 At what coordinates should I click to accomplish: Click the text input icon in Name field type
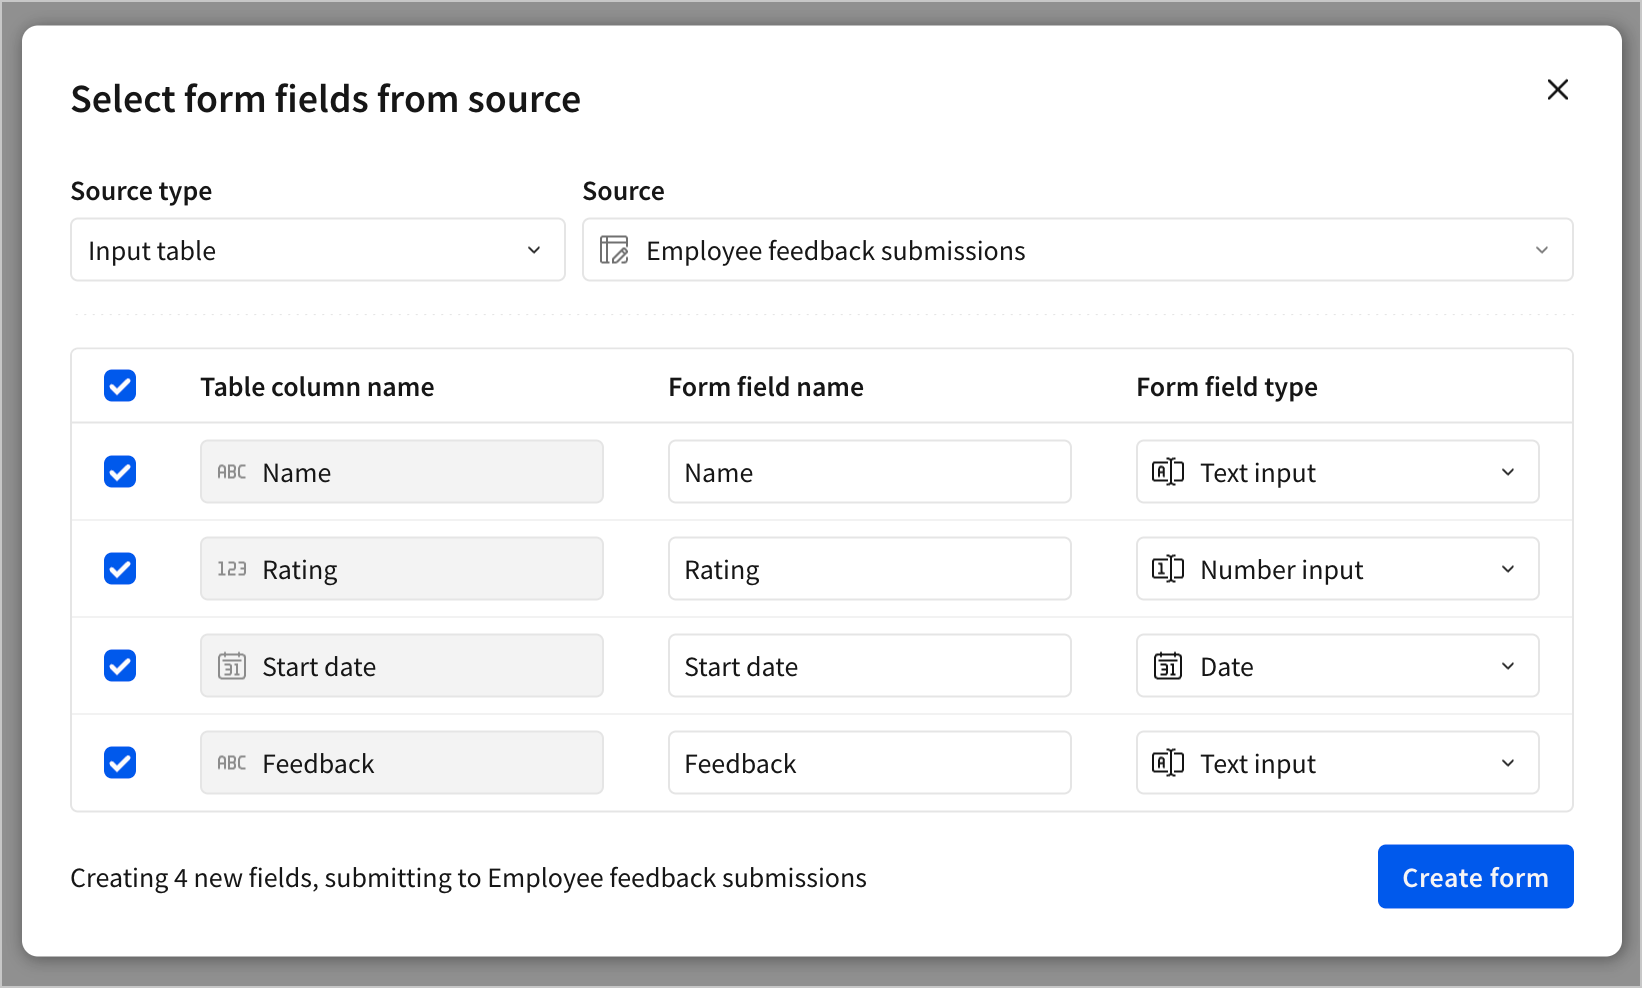(1167, 471)
